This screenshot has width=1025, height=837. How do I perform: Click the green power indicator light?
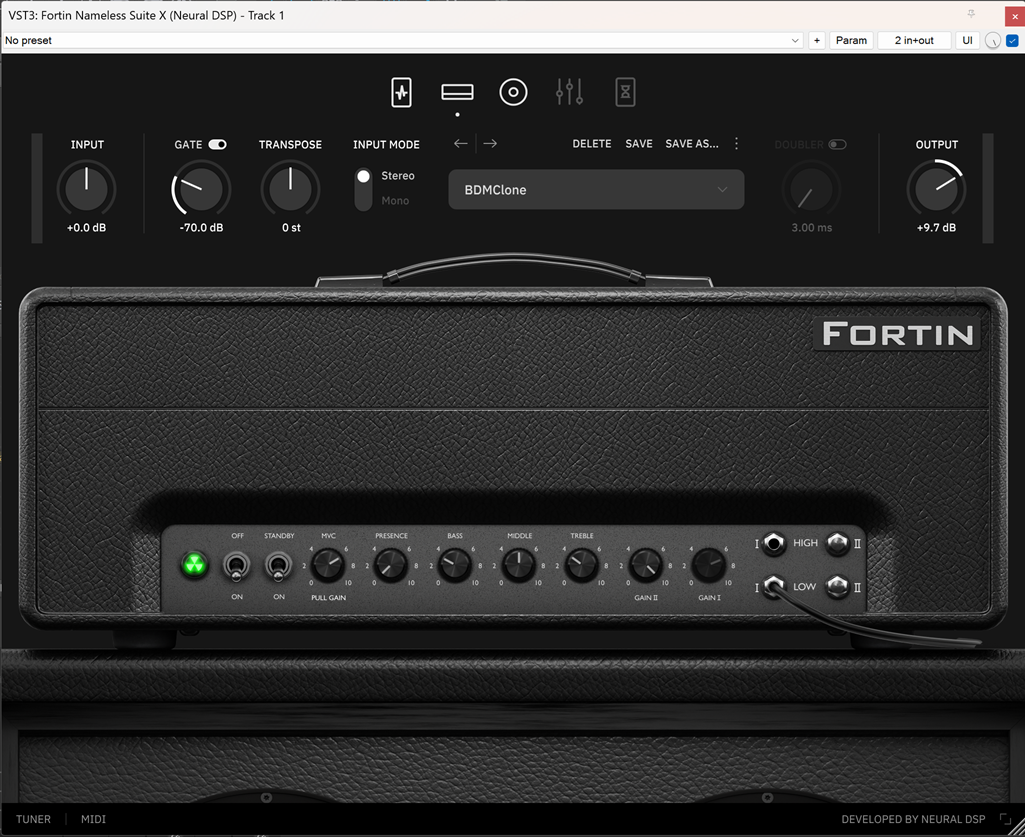pos(194,564)
